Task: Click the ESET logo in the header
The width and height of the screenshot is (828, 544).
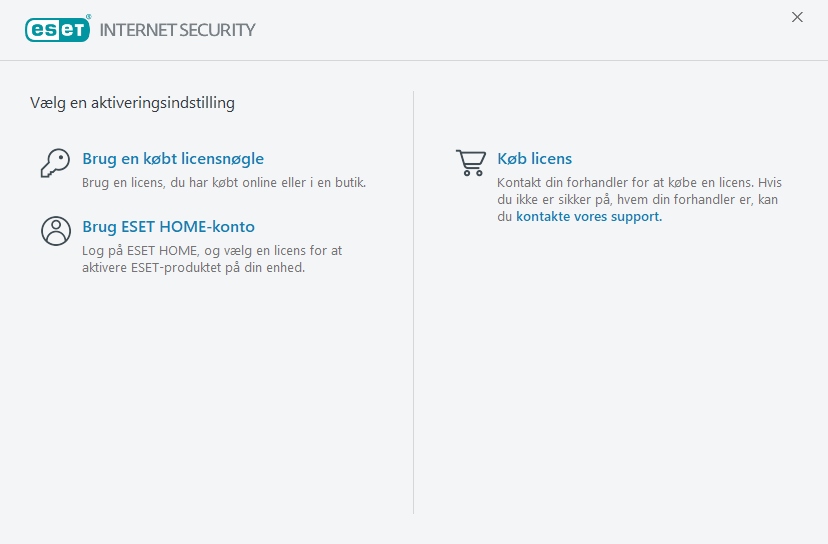Action: tap(57, 29)
